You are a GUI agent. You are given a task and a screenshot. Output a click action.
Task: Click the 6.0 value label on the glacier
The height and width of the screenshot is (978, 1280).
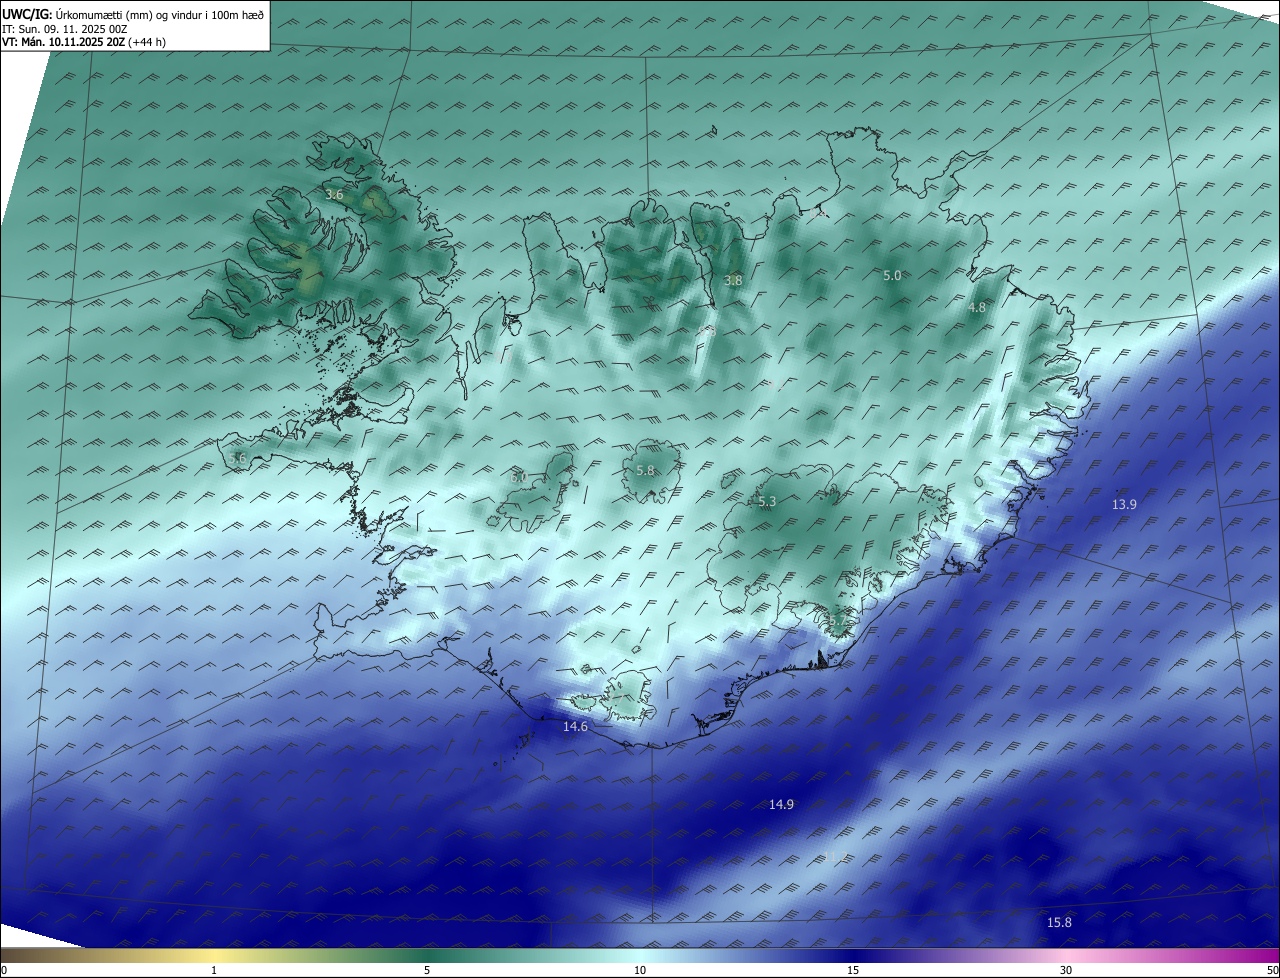point(518,478)
